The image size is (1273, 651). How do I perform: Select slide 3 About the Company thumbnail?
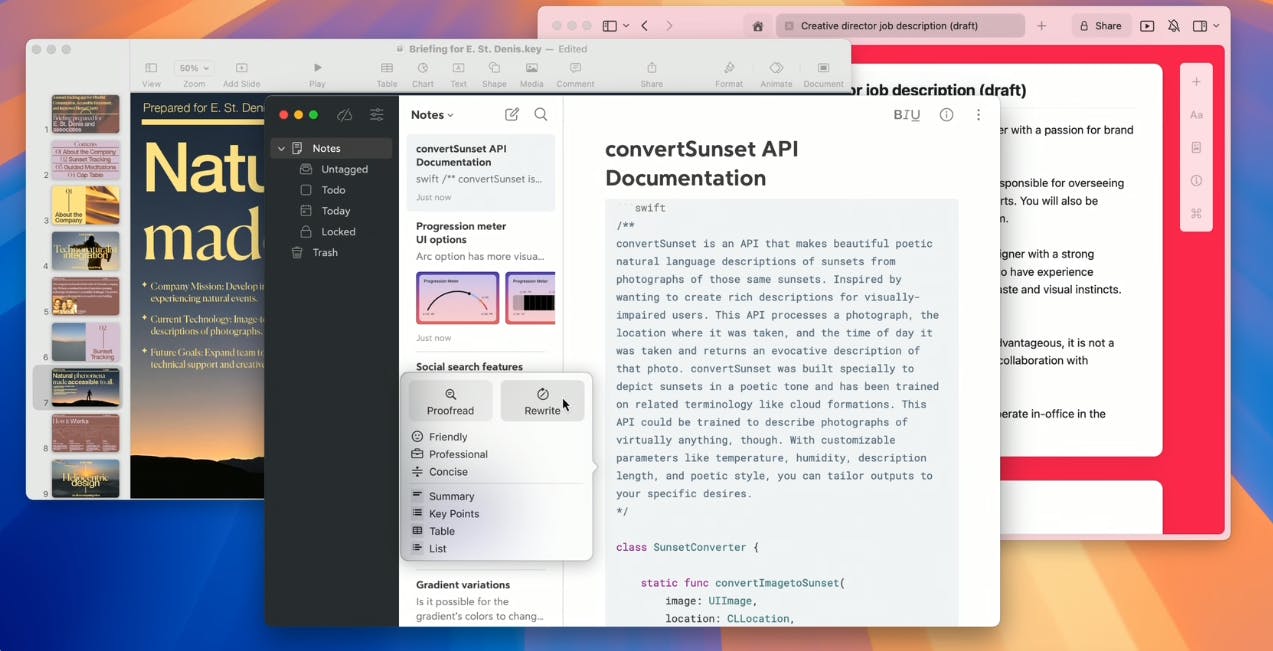tap(85, 205)
